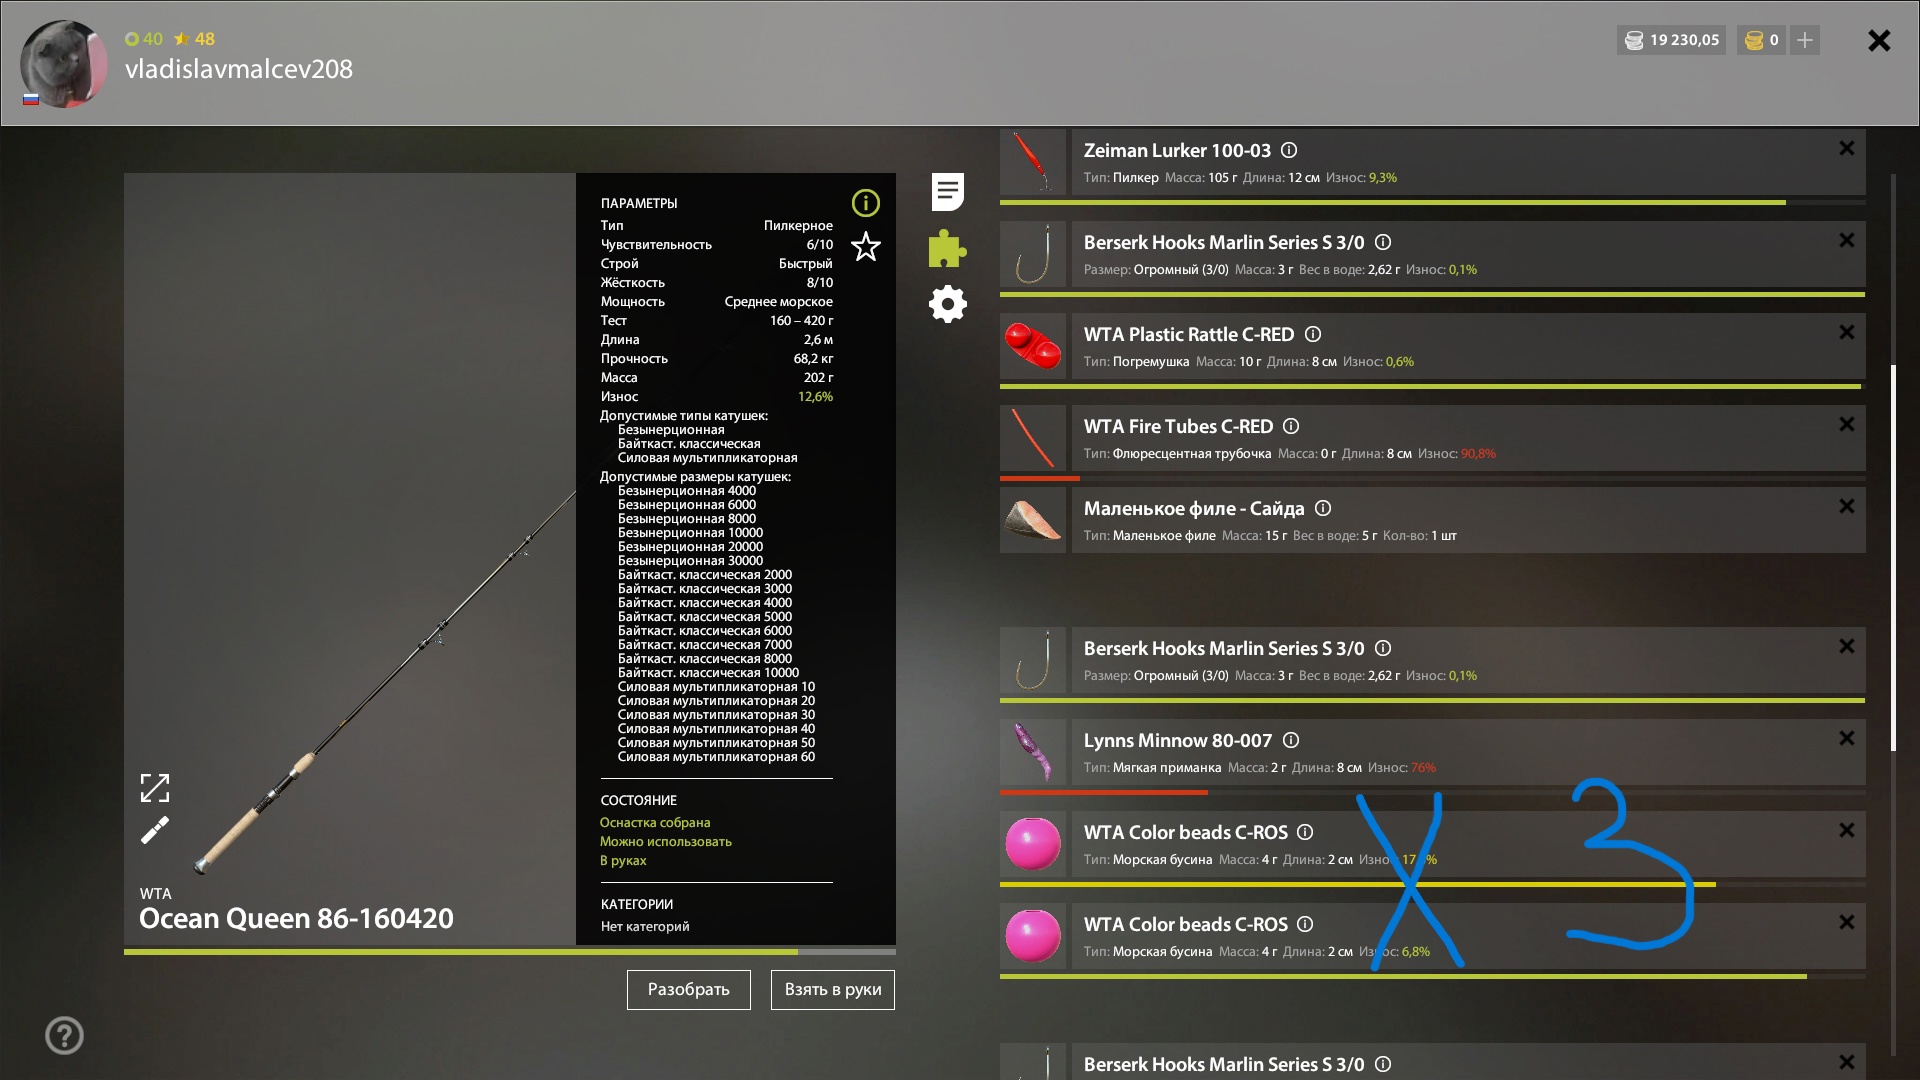The image size is (1920, 1080).
Task: Expand rod preview to full view
Action: click(155, 788)
